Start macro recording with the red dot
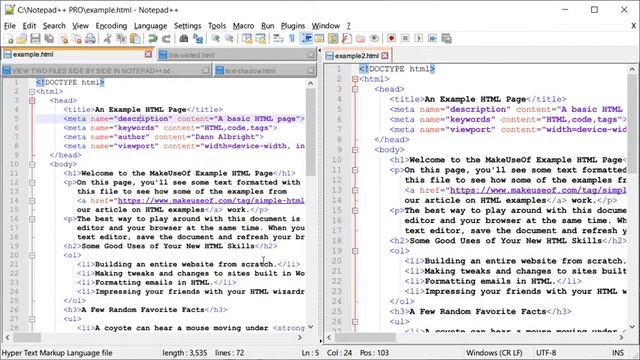The height and width of the screenshot is (360, 640). [391, 39]
